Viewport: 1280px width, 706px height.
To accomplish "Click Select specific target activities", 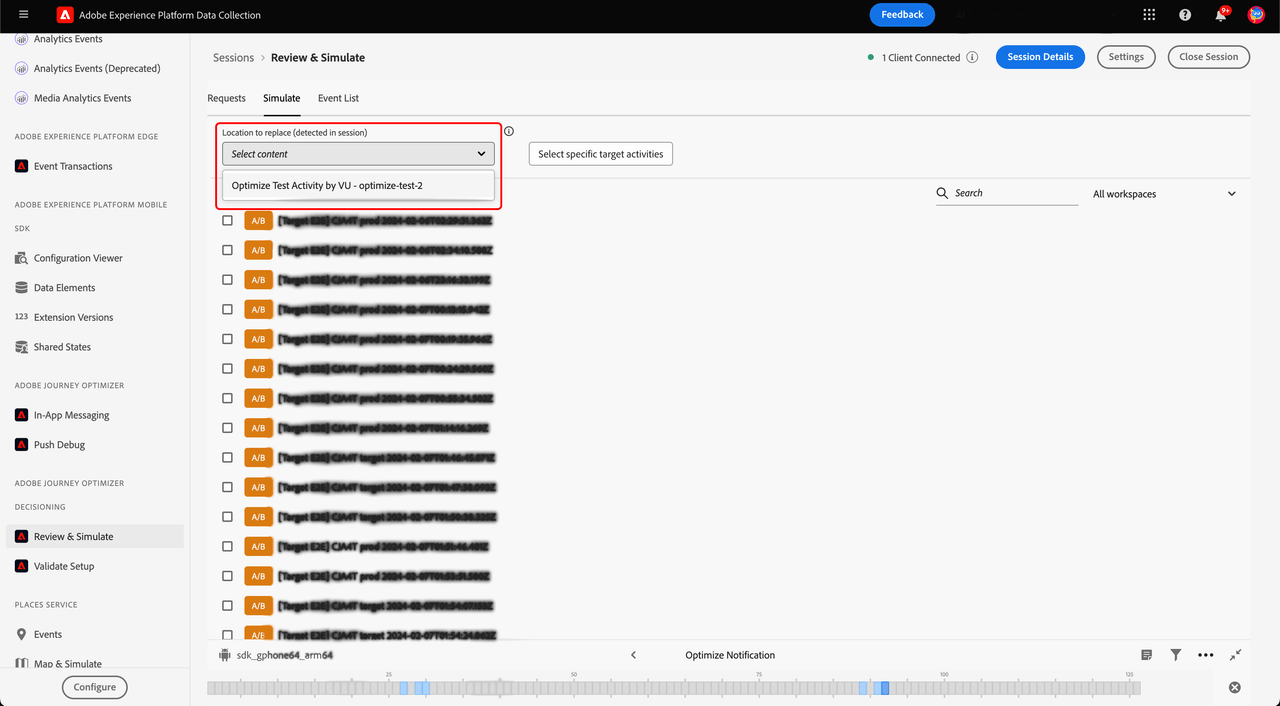I will coord(601,154).
